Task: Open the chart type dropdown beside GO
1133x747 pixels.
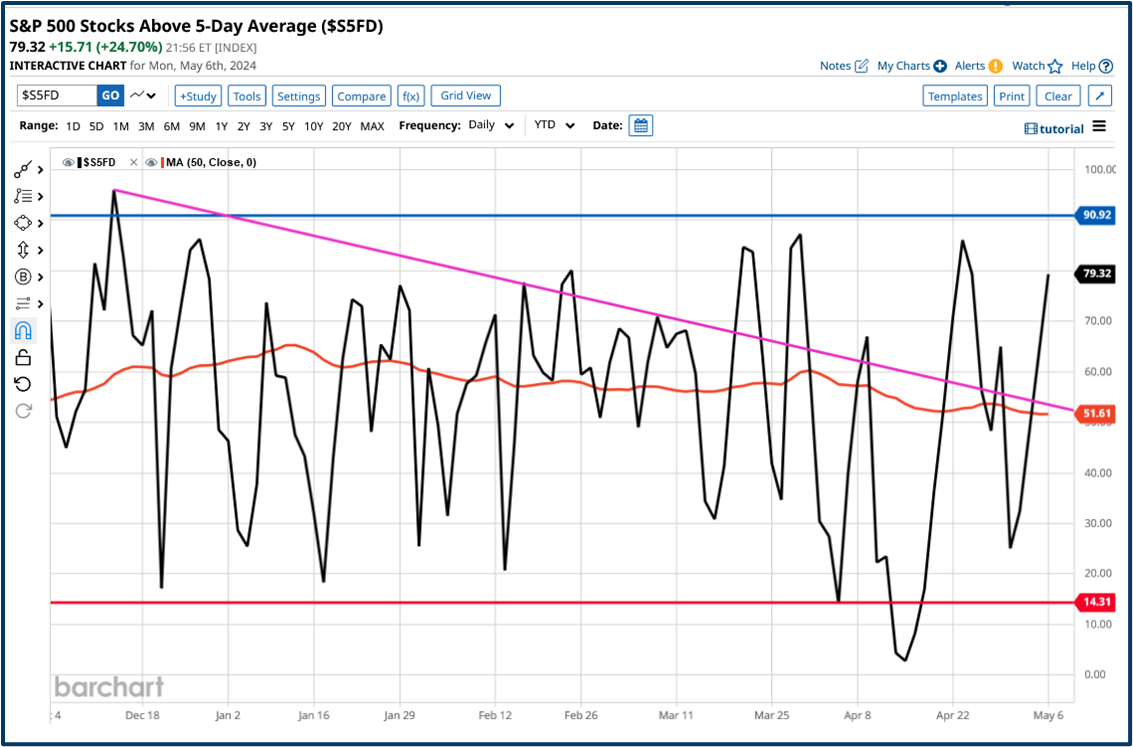Action: pyautogui.click(x=143, y=94)
